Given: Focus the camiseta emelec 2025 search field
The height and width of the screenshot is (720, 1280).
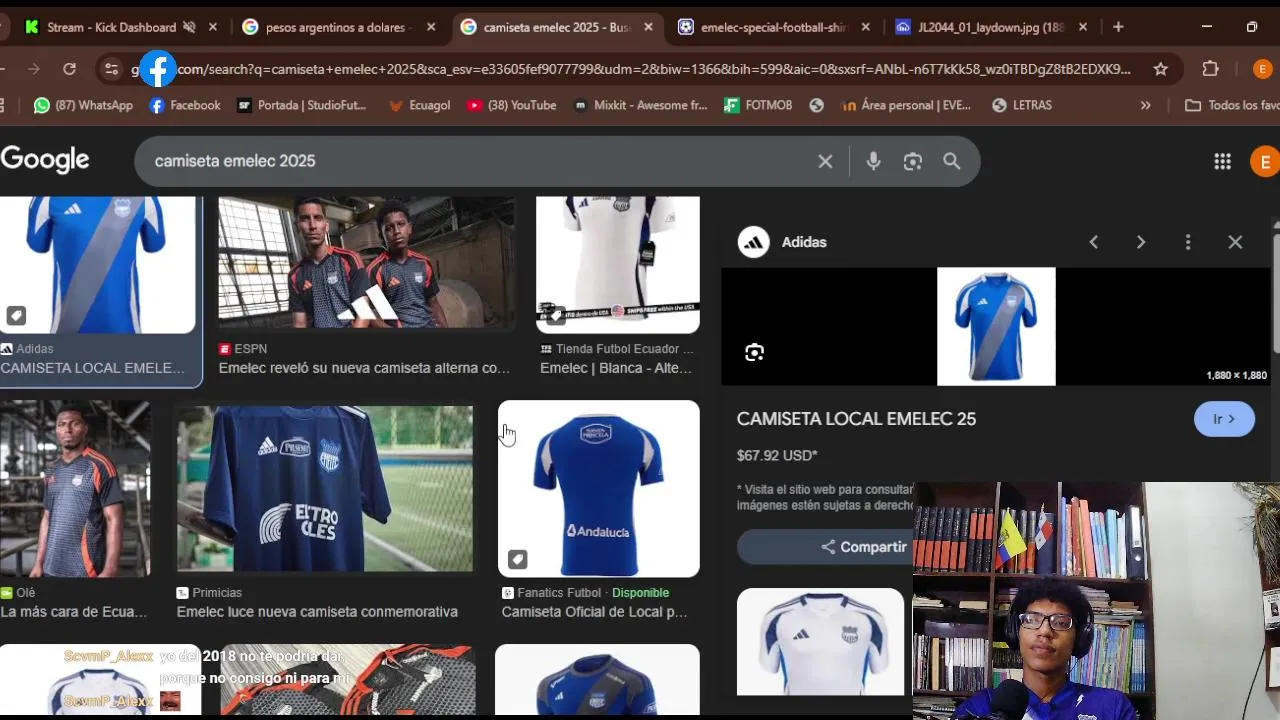Looking at the screenshot, I should point(480,161).
